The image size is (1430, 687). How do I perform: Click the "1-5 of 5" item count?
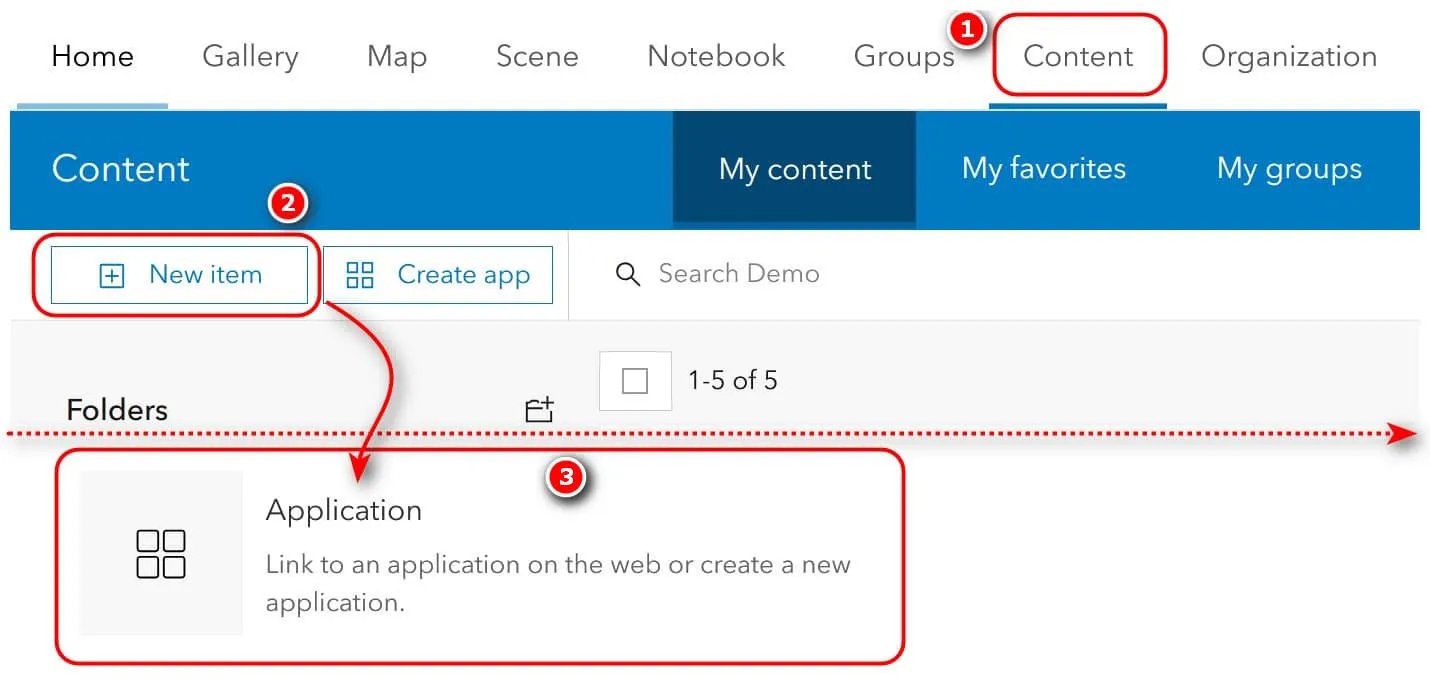coord(733,381)
